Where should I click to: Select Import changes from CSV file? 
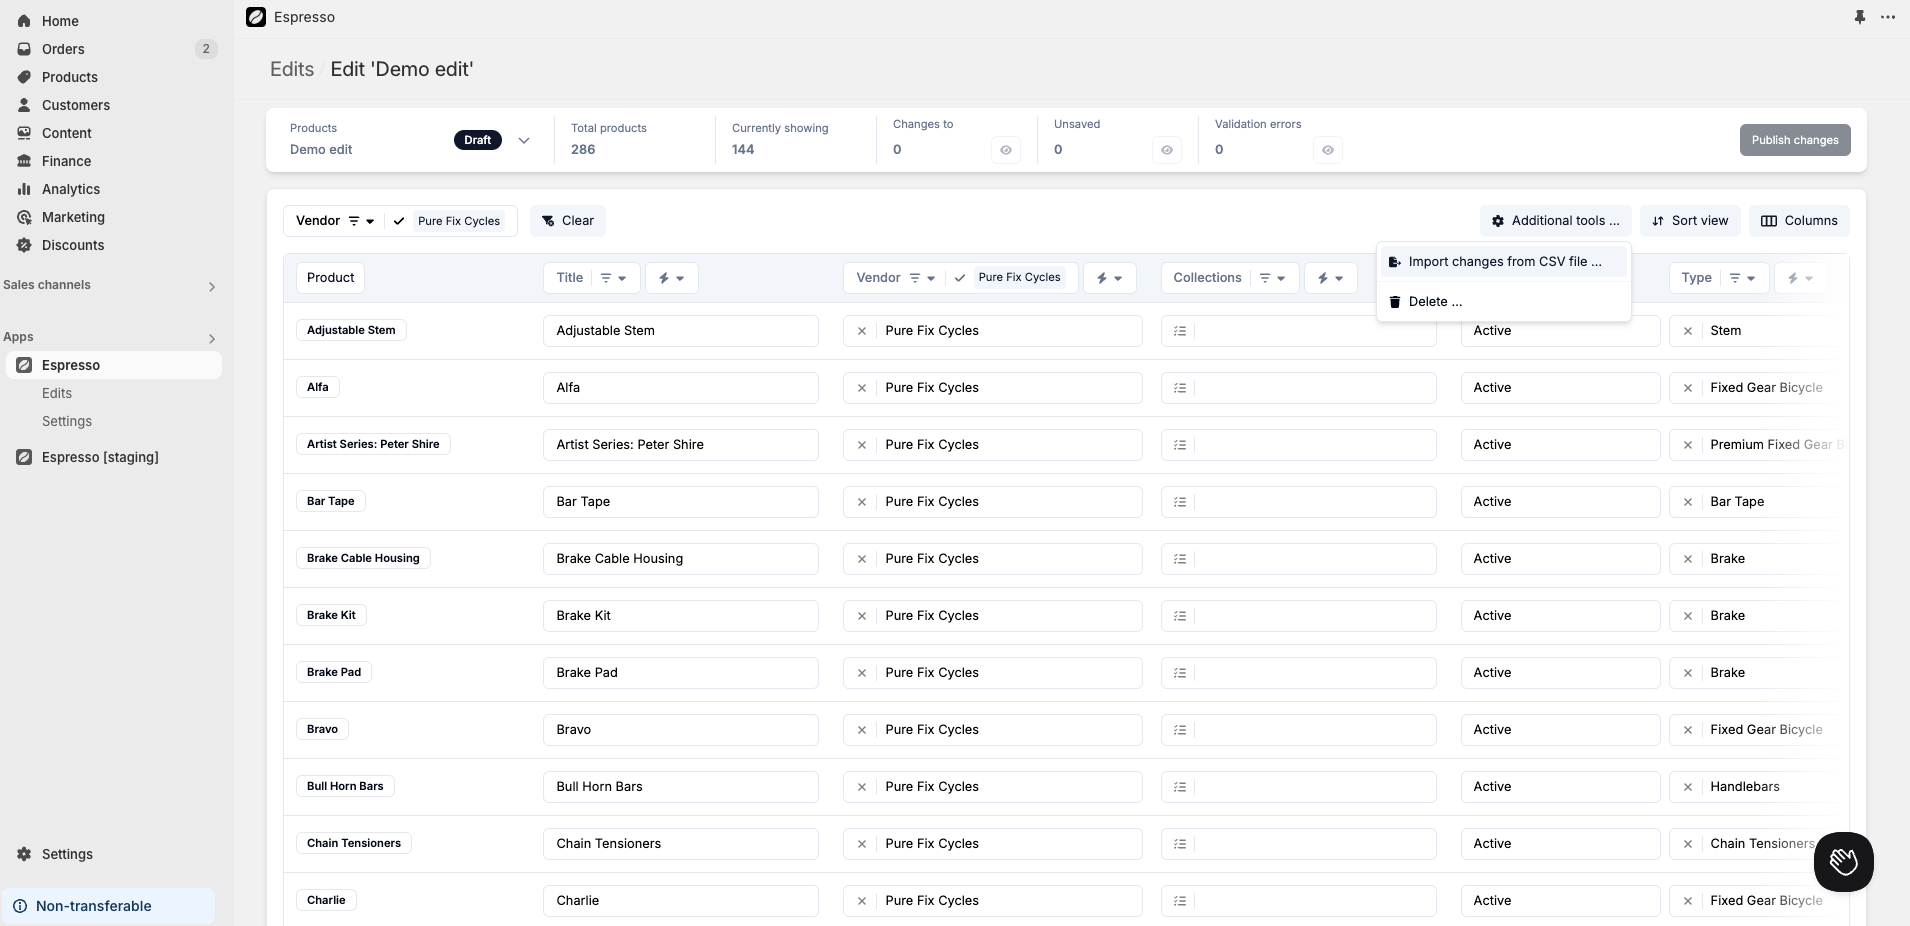pyautogui.click(x=1503, y=262)
